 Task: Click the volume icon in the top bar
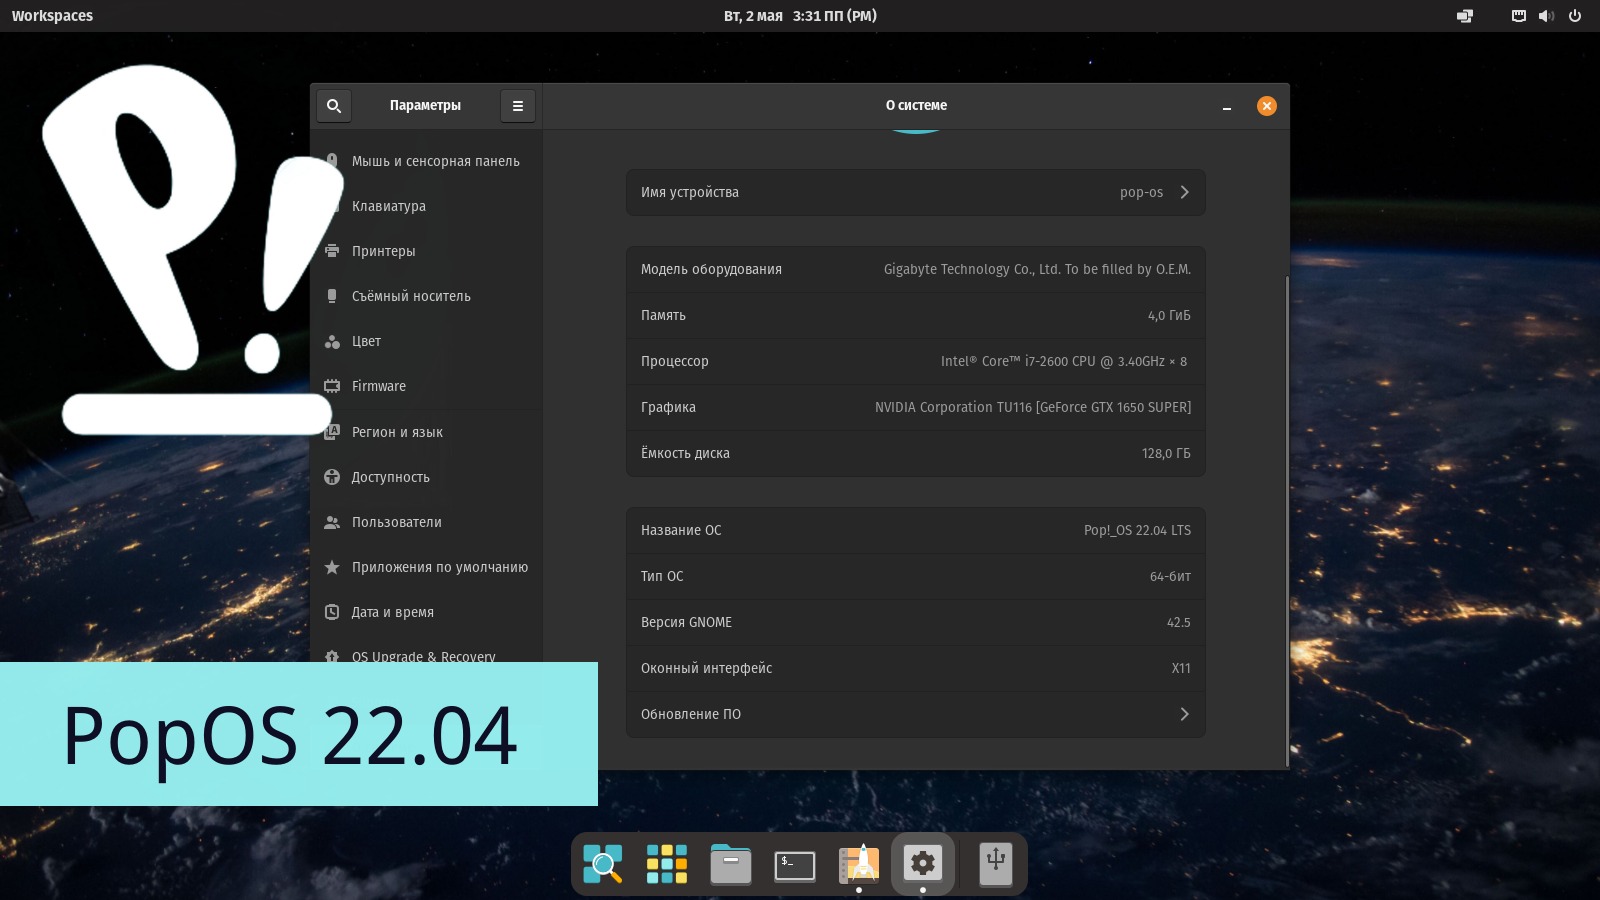(1546, 15)
